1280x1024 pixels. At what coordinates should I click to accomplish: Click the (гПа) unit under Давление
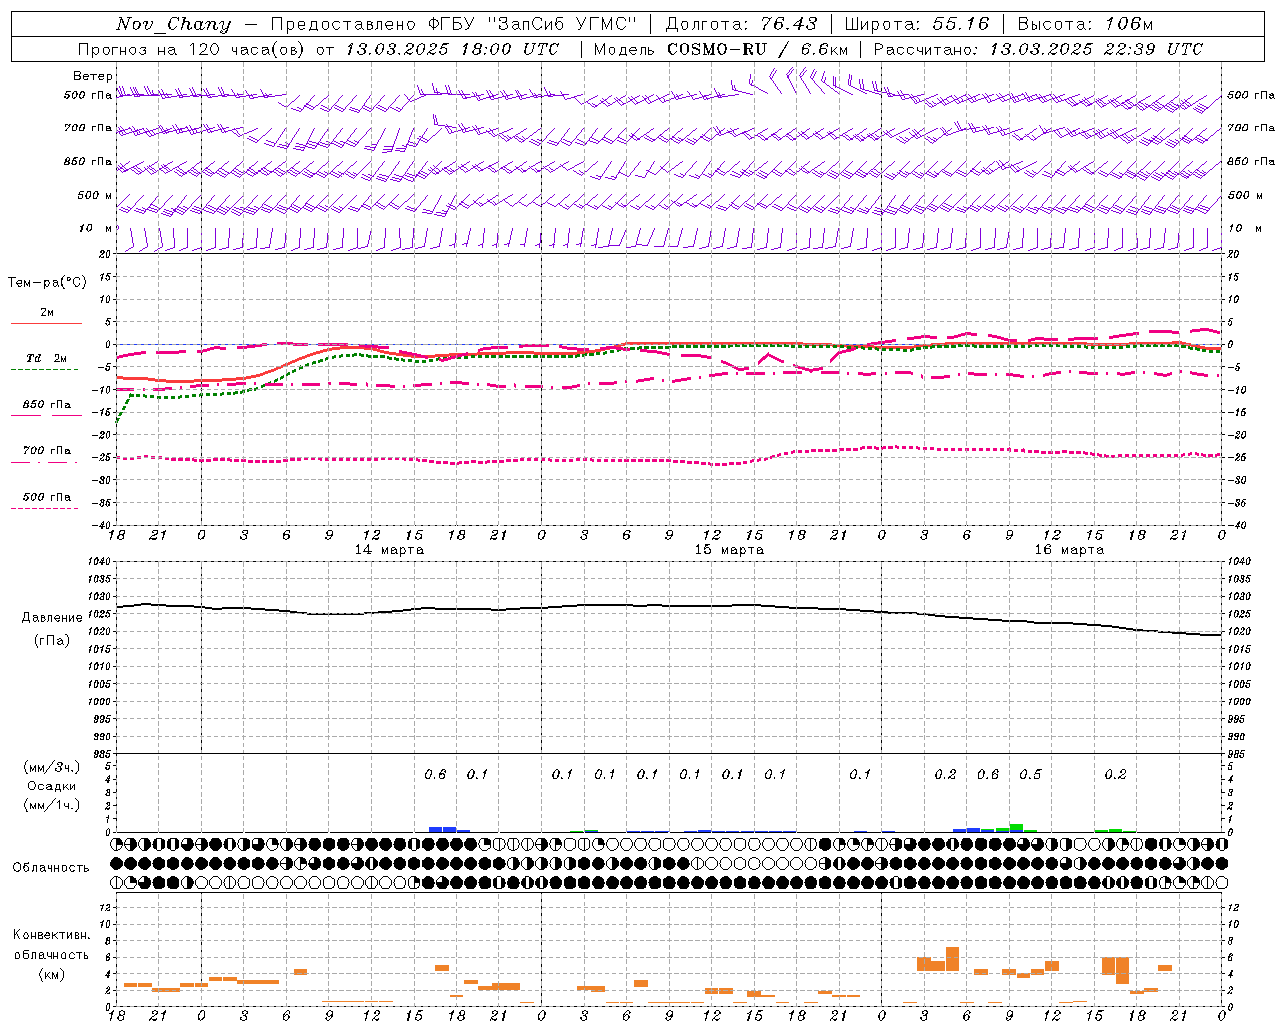(52, 641)
